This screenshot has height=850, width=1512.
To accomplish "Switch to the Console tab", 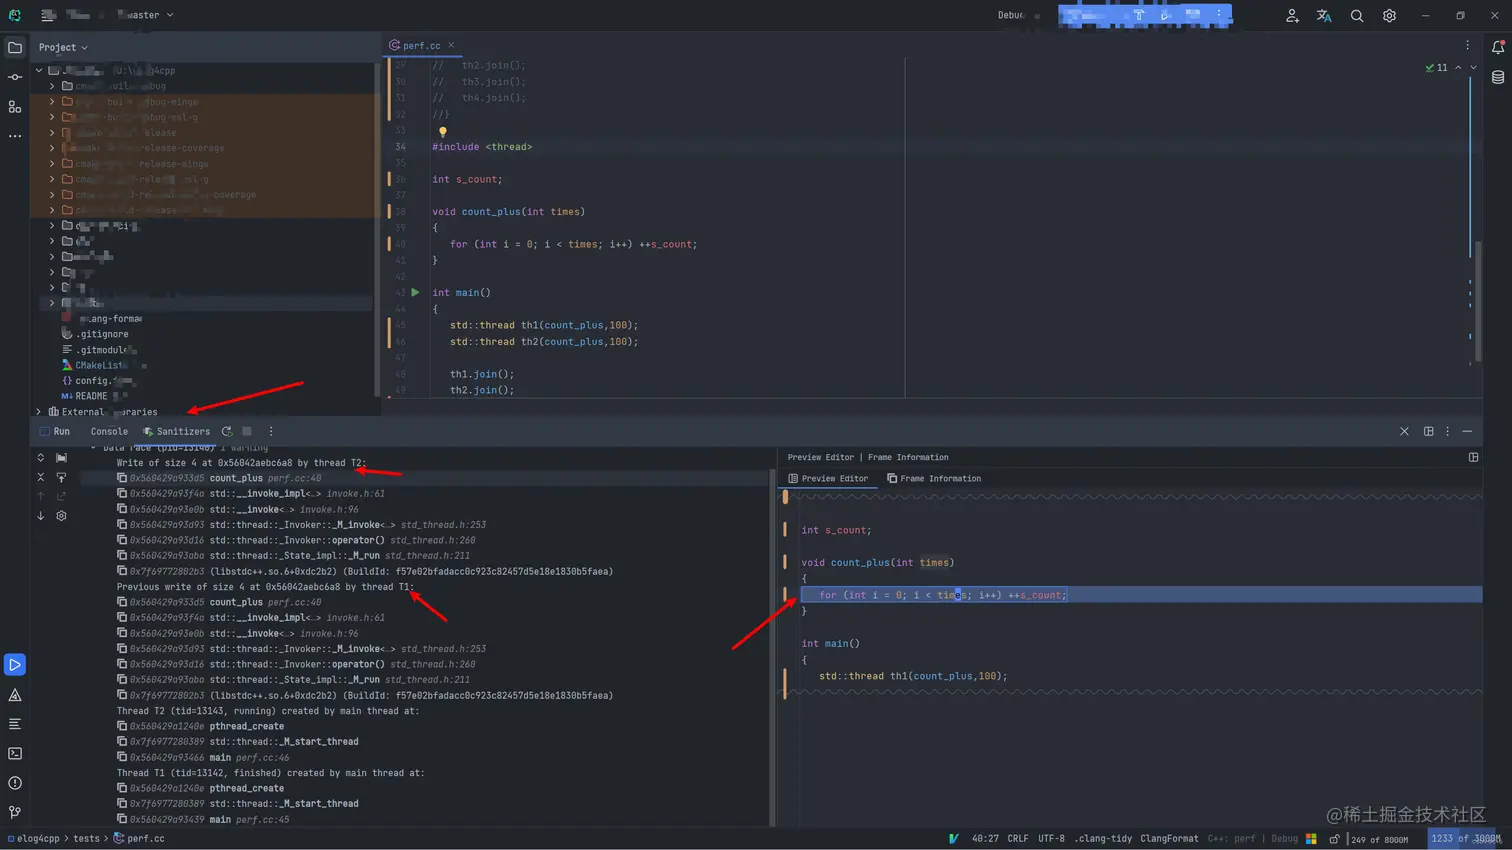I will 109,432.
